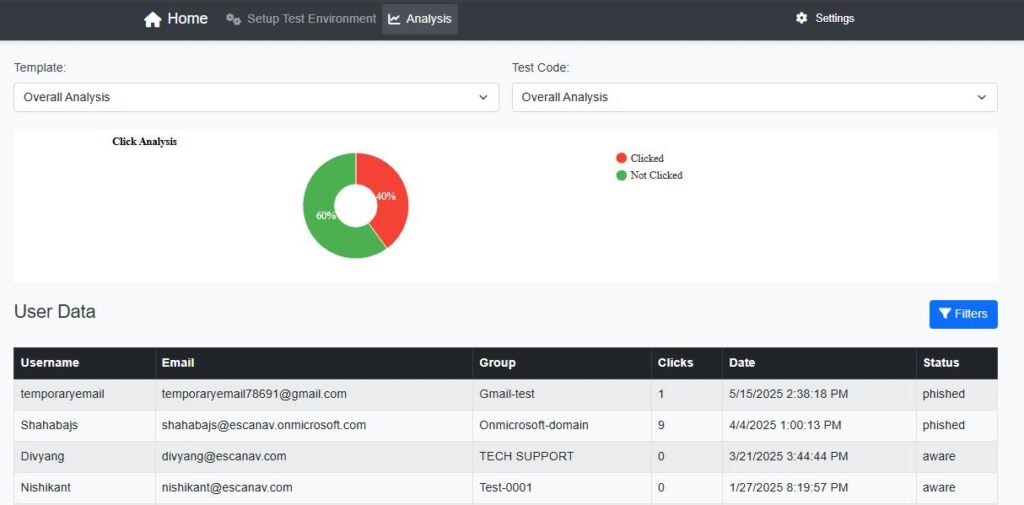Viewport: 1024px width, 505px height.
Task: Expand the Template dropdown chevron arrow
Action: [x=483, y=97]
